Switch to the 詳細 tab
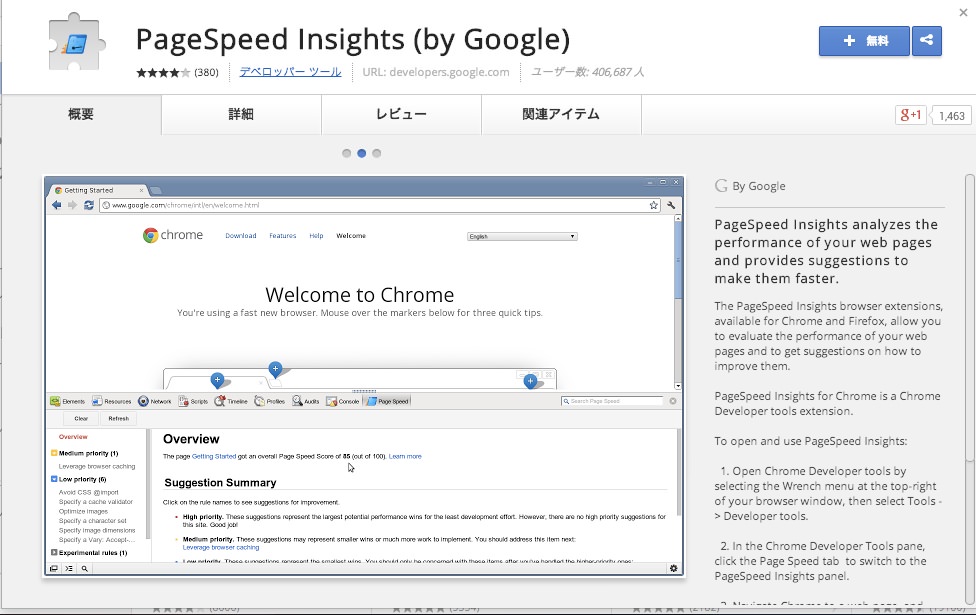976x615 pixels. tap(241, 115)
